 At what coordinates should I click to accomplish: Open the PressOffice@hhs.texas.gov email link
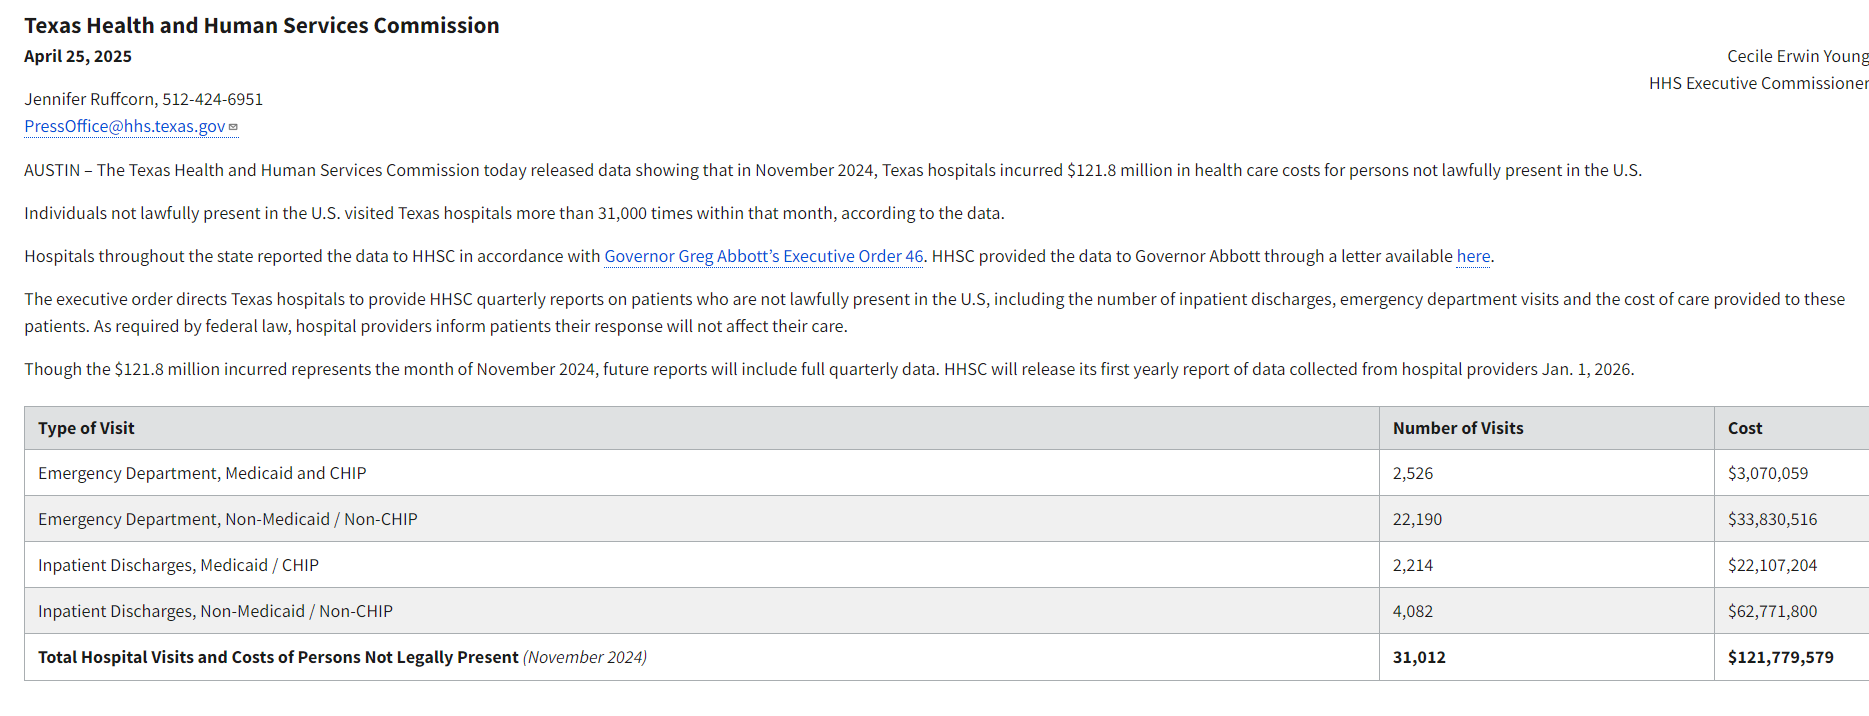click(125, 126)
